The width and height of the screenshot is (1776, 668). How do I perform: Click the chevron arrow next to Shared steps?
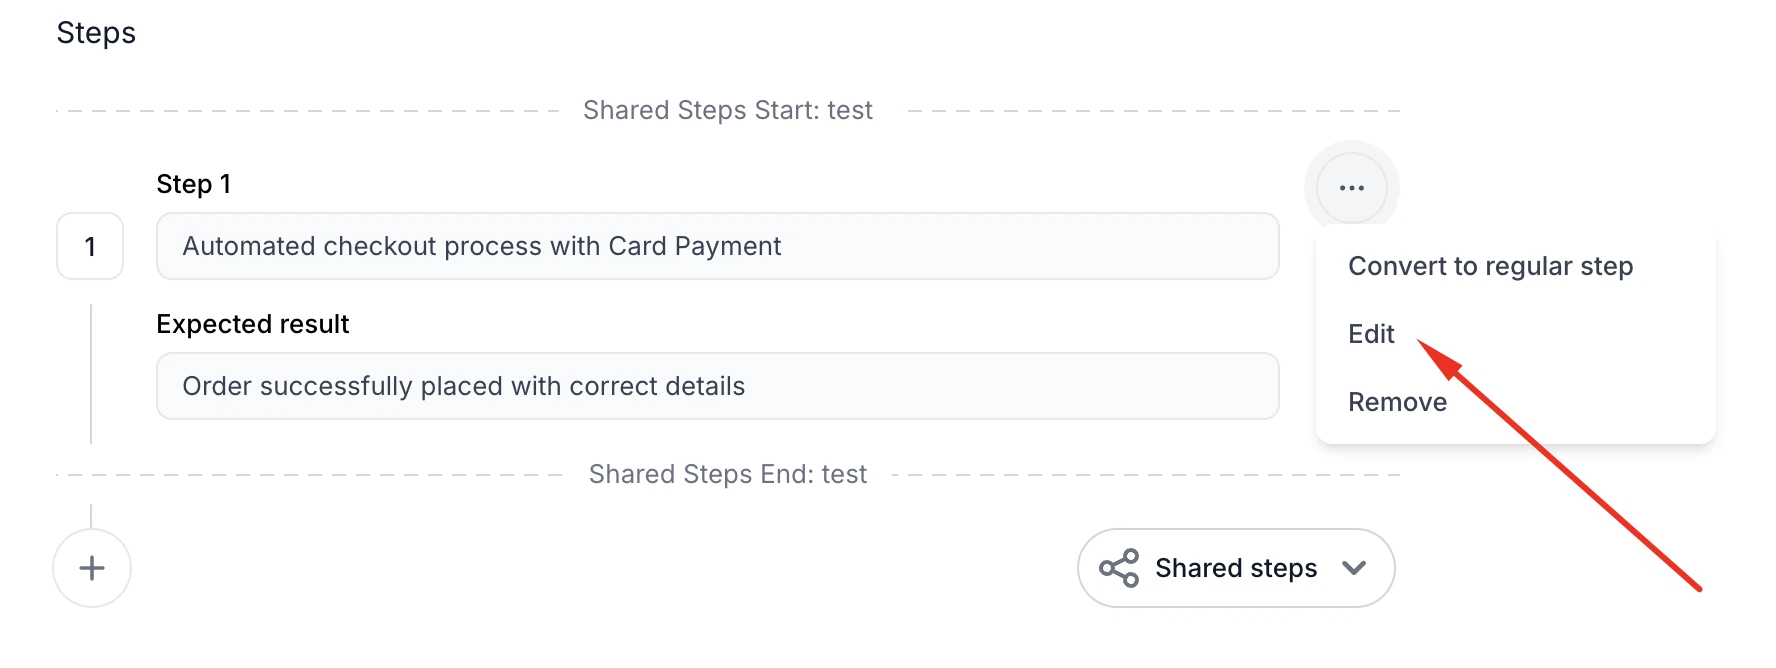pos(1355,567)
